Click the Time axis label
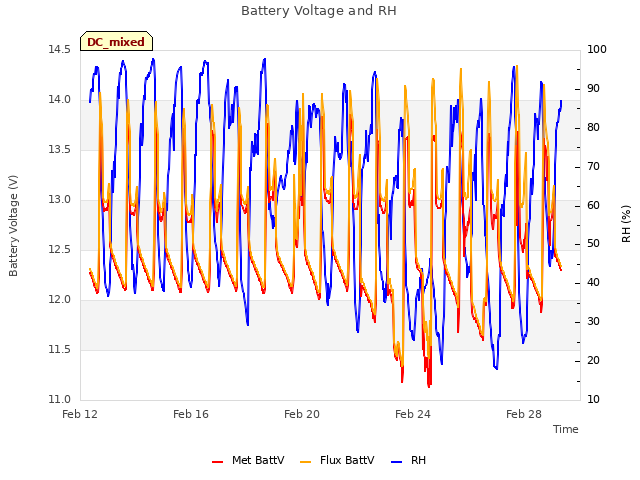Screen dimensions: 640x480 (x=565, y=429)
